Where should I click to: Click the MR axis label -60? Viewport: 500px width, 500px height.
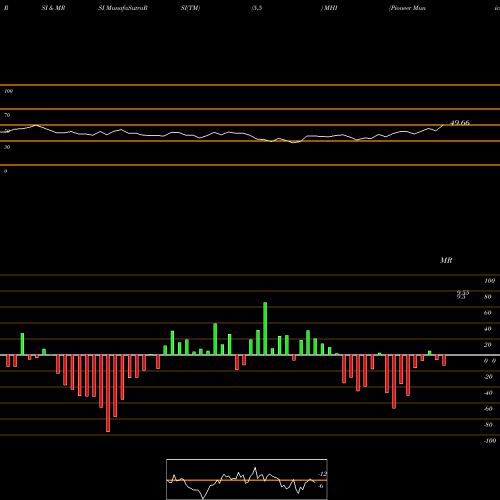point(488,409)
